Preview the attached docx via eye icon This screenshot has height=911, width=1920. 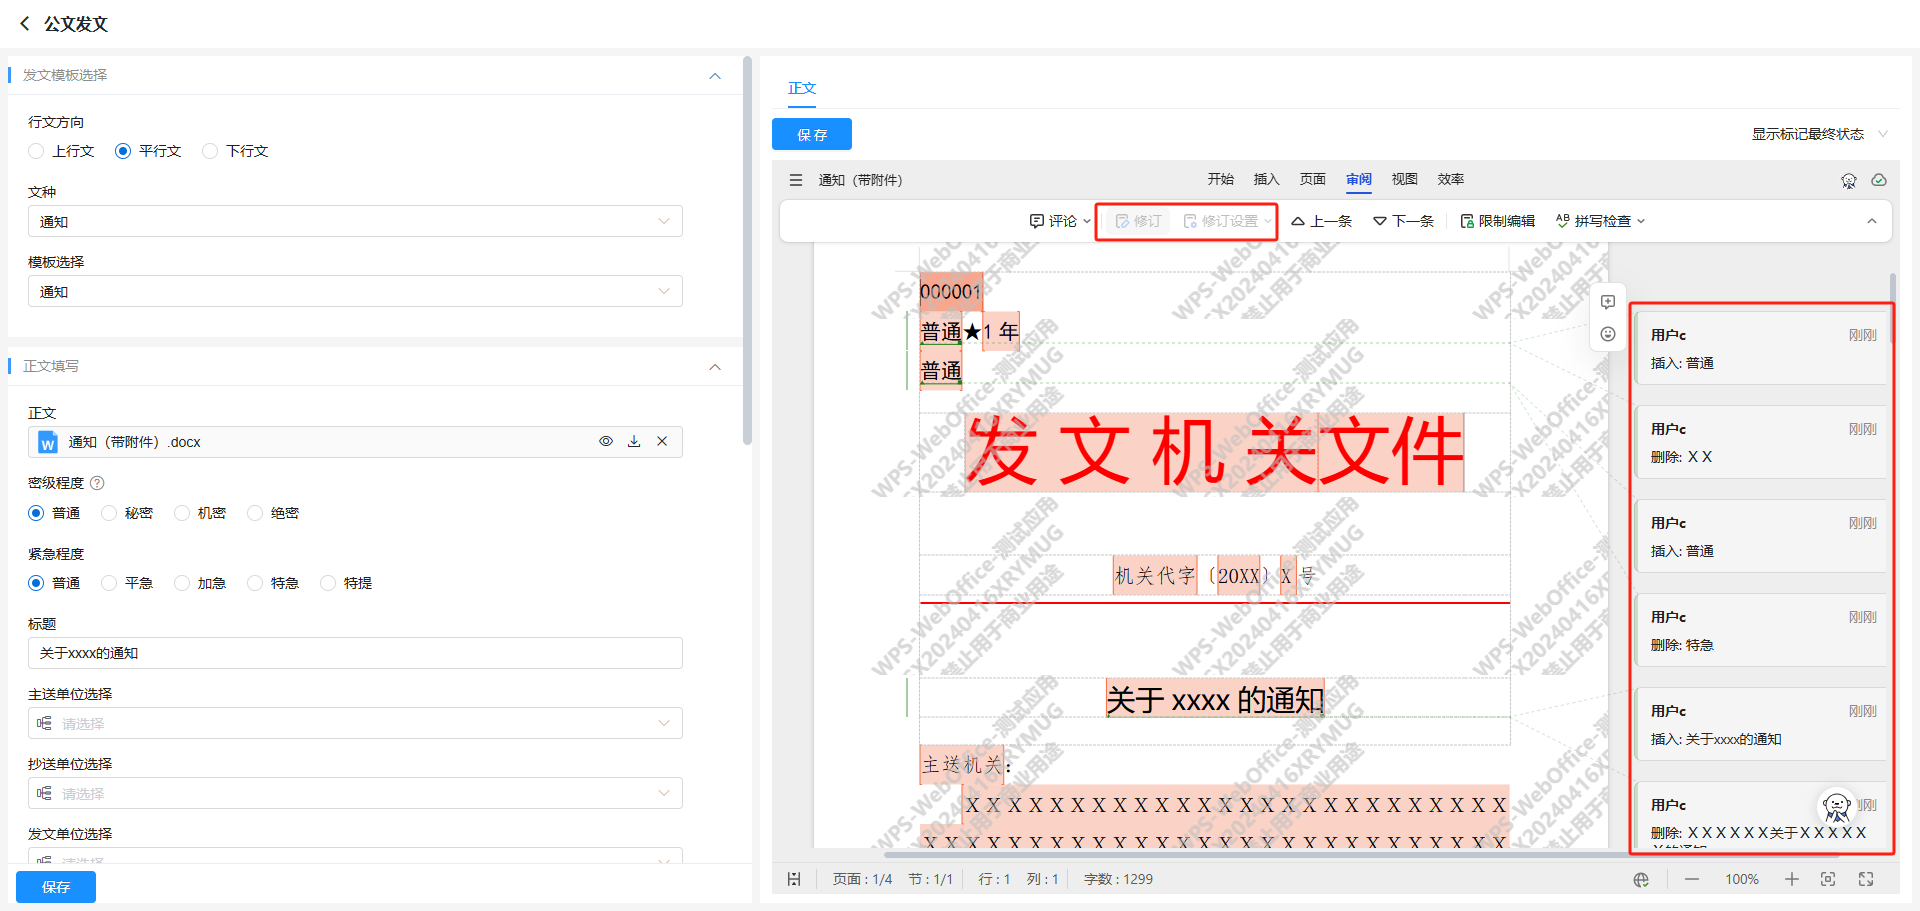coord(606,441)
